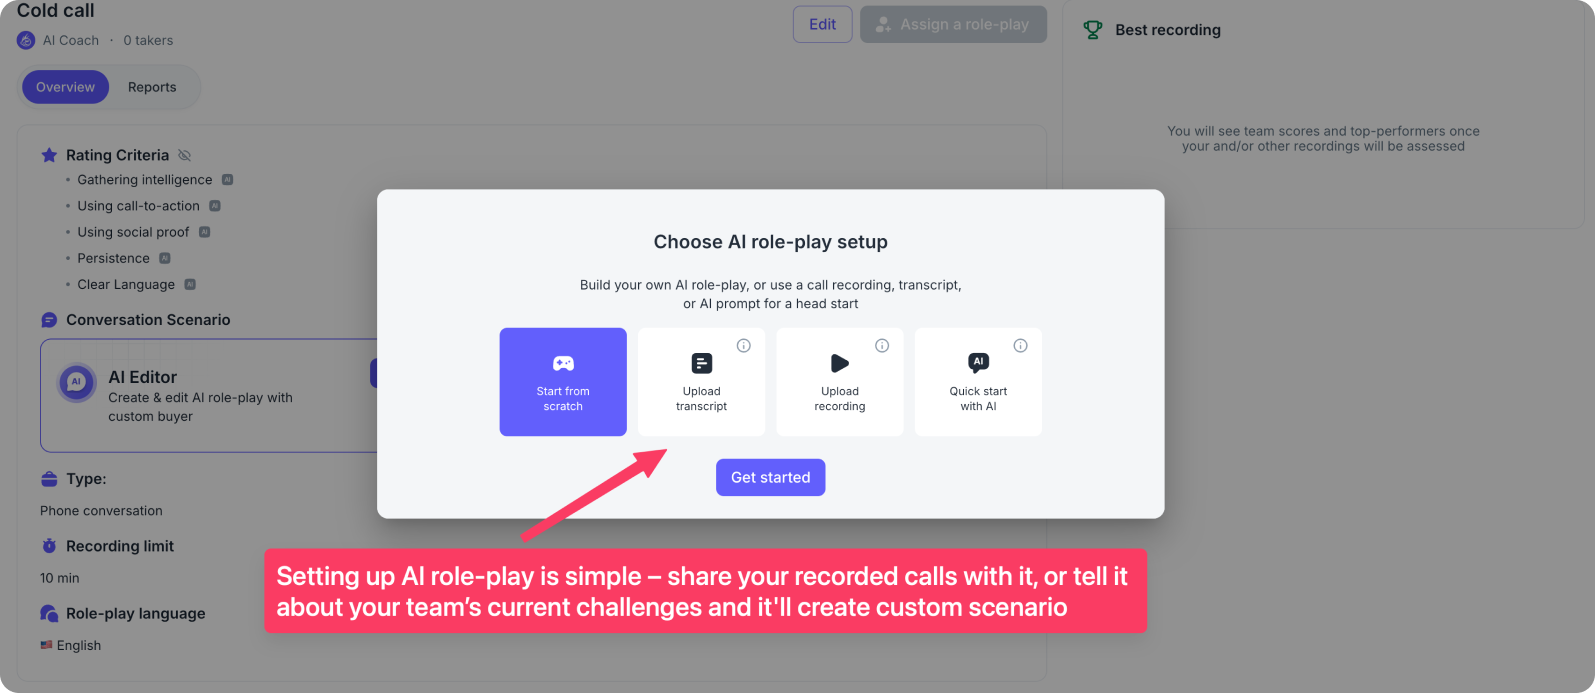
Task: Click the Edit button
Action: (x=822, y=24)
